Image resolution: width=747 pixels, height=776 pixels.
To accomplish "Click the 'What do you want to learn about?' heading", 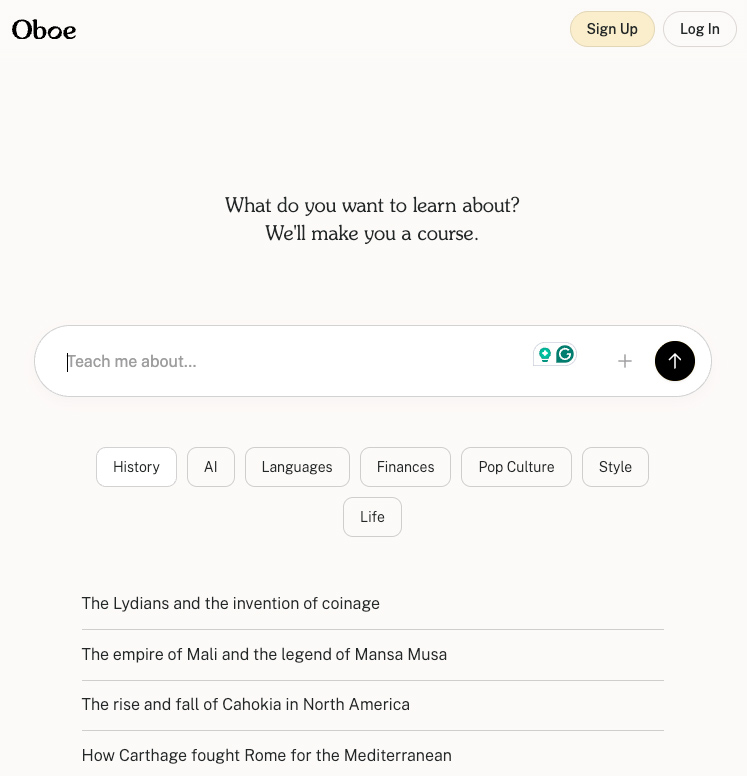I will pos(372,205).
